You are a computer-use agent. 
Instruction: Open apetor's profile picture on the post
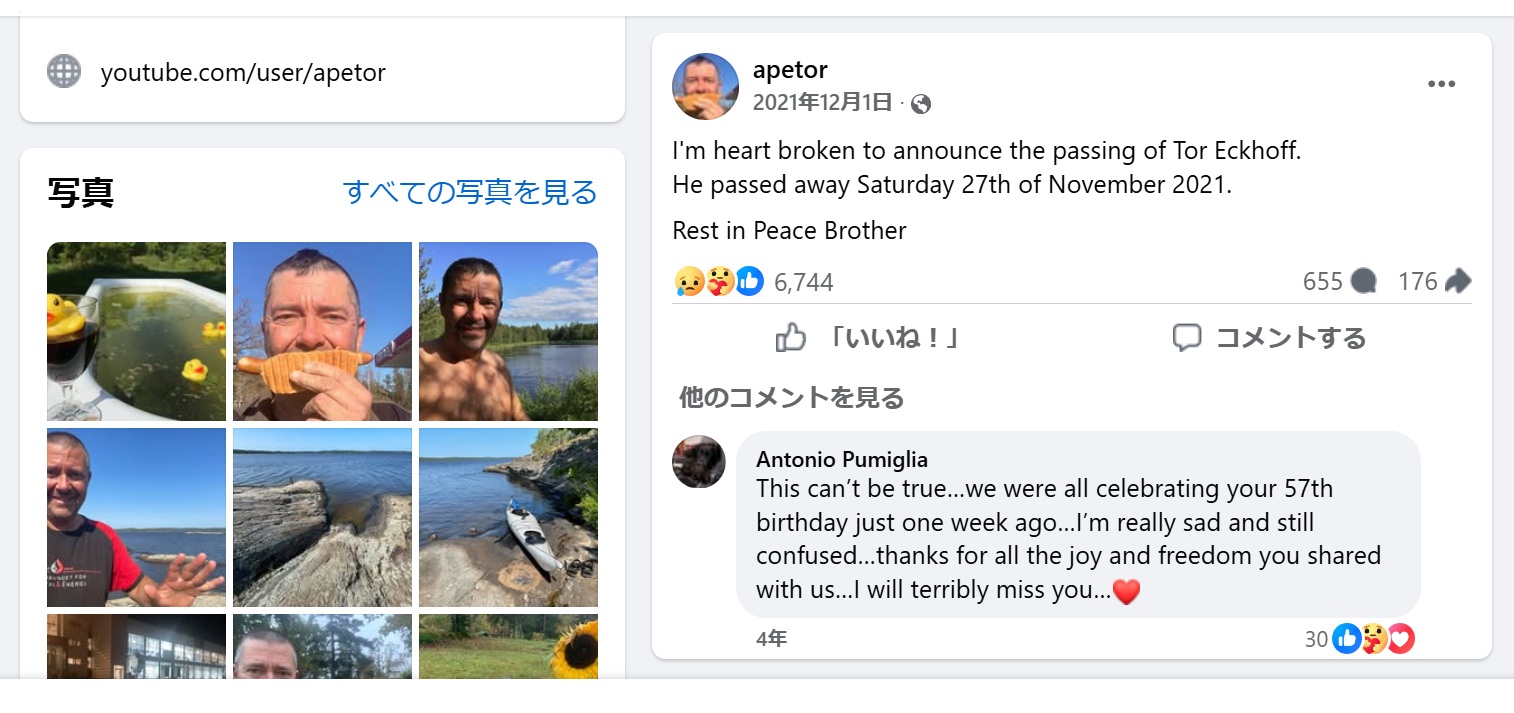tap(705, 87)
